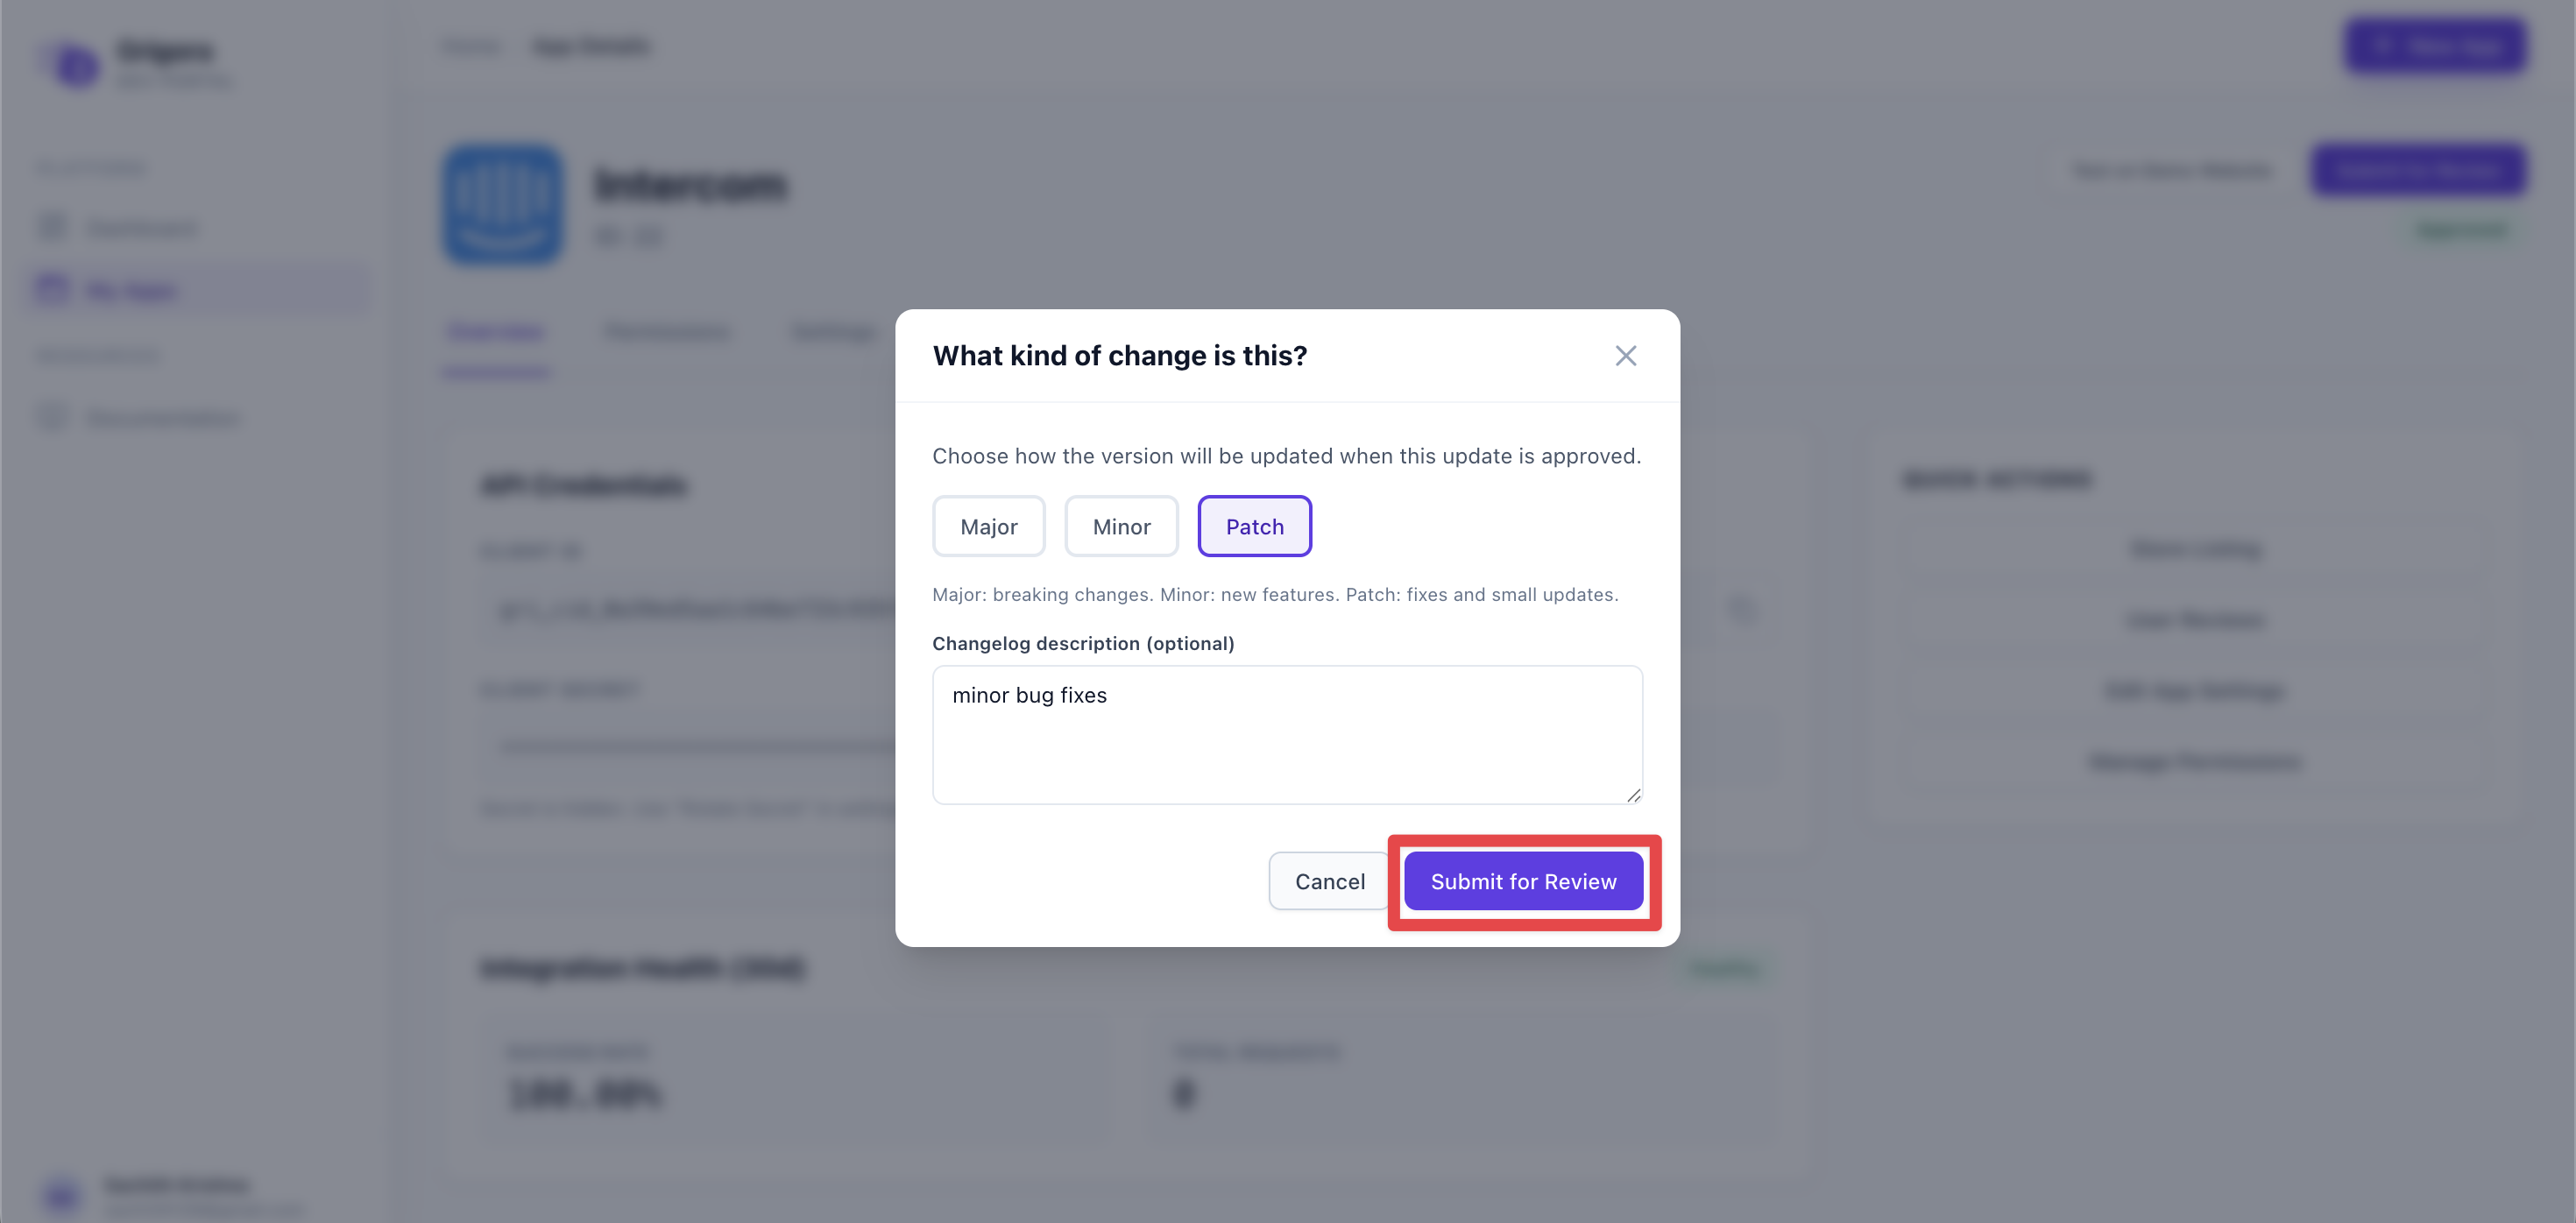Click the Dashboard icon in the sidebar
Screen dimensions: 2576x1223
[x=52, y=227]
